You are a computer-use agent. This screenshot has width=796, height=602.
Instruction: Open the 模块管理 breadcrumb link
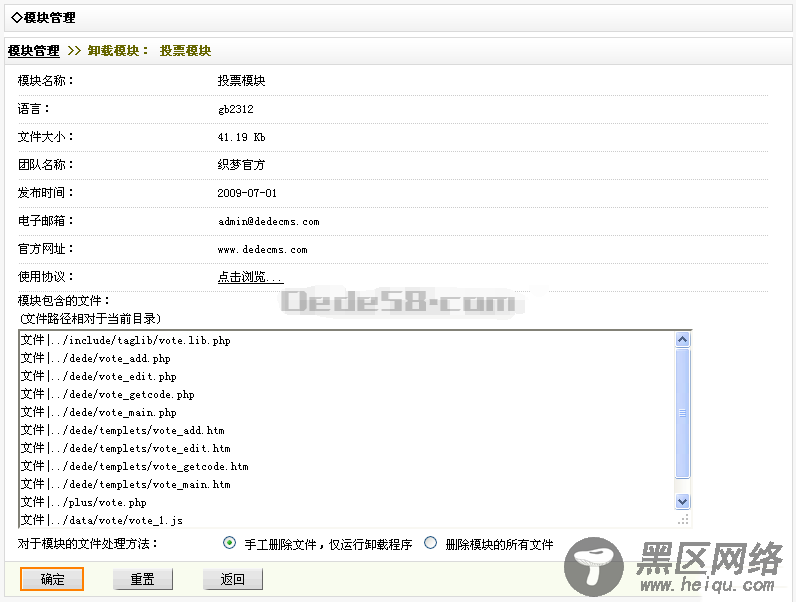point(34,51)
